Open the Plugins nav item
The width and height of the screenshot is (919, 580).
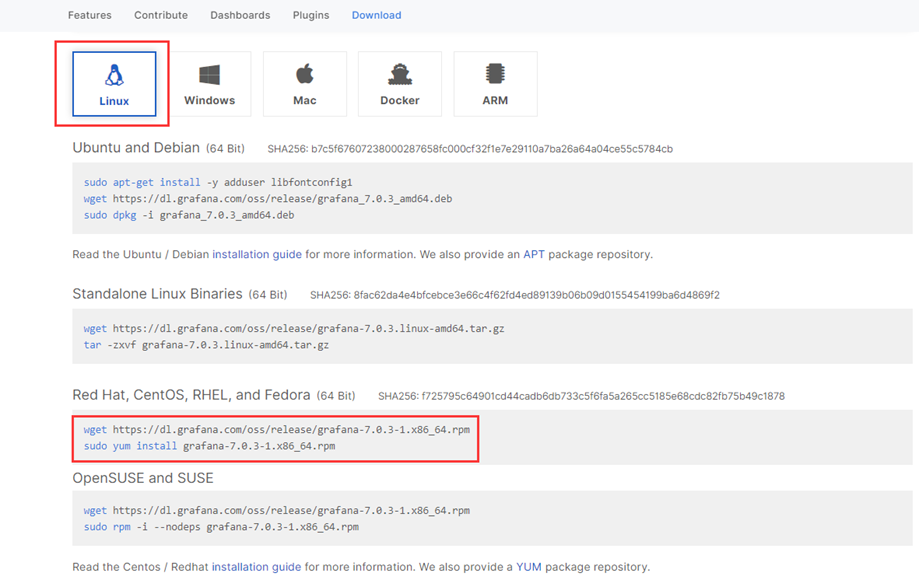click(311, 15)
